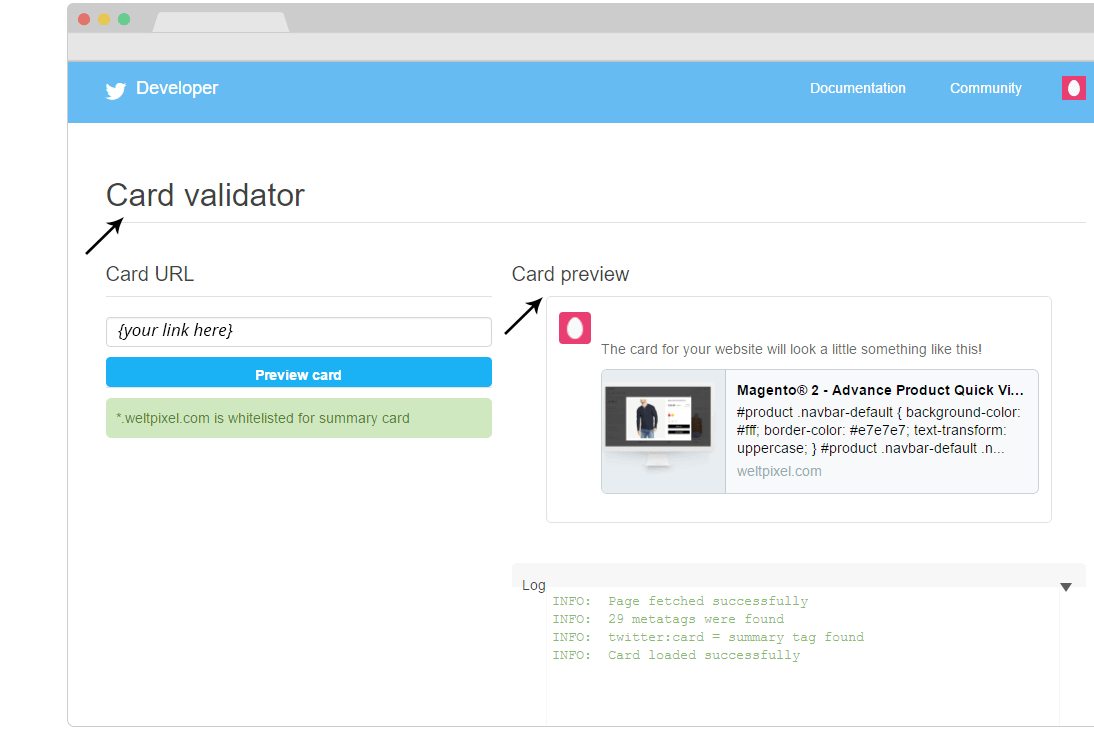Select the open browser tab
This screenshot has height=732, width=1094.
click(x=220, y=21)
